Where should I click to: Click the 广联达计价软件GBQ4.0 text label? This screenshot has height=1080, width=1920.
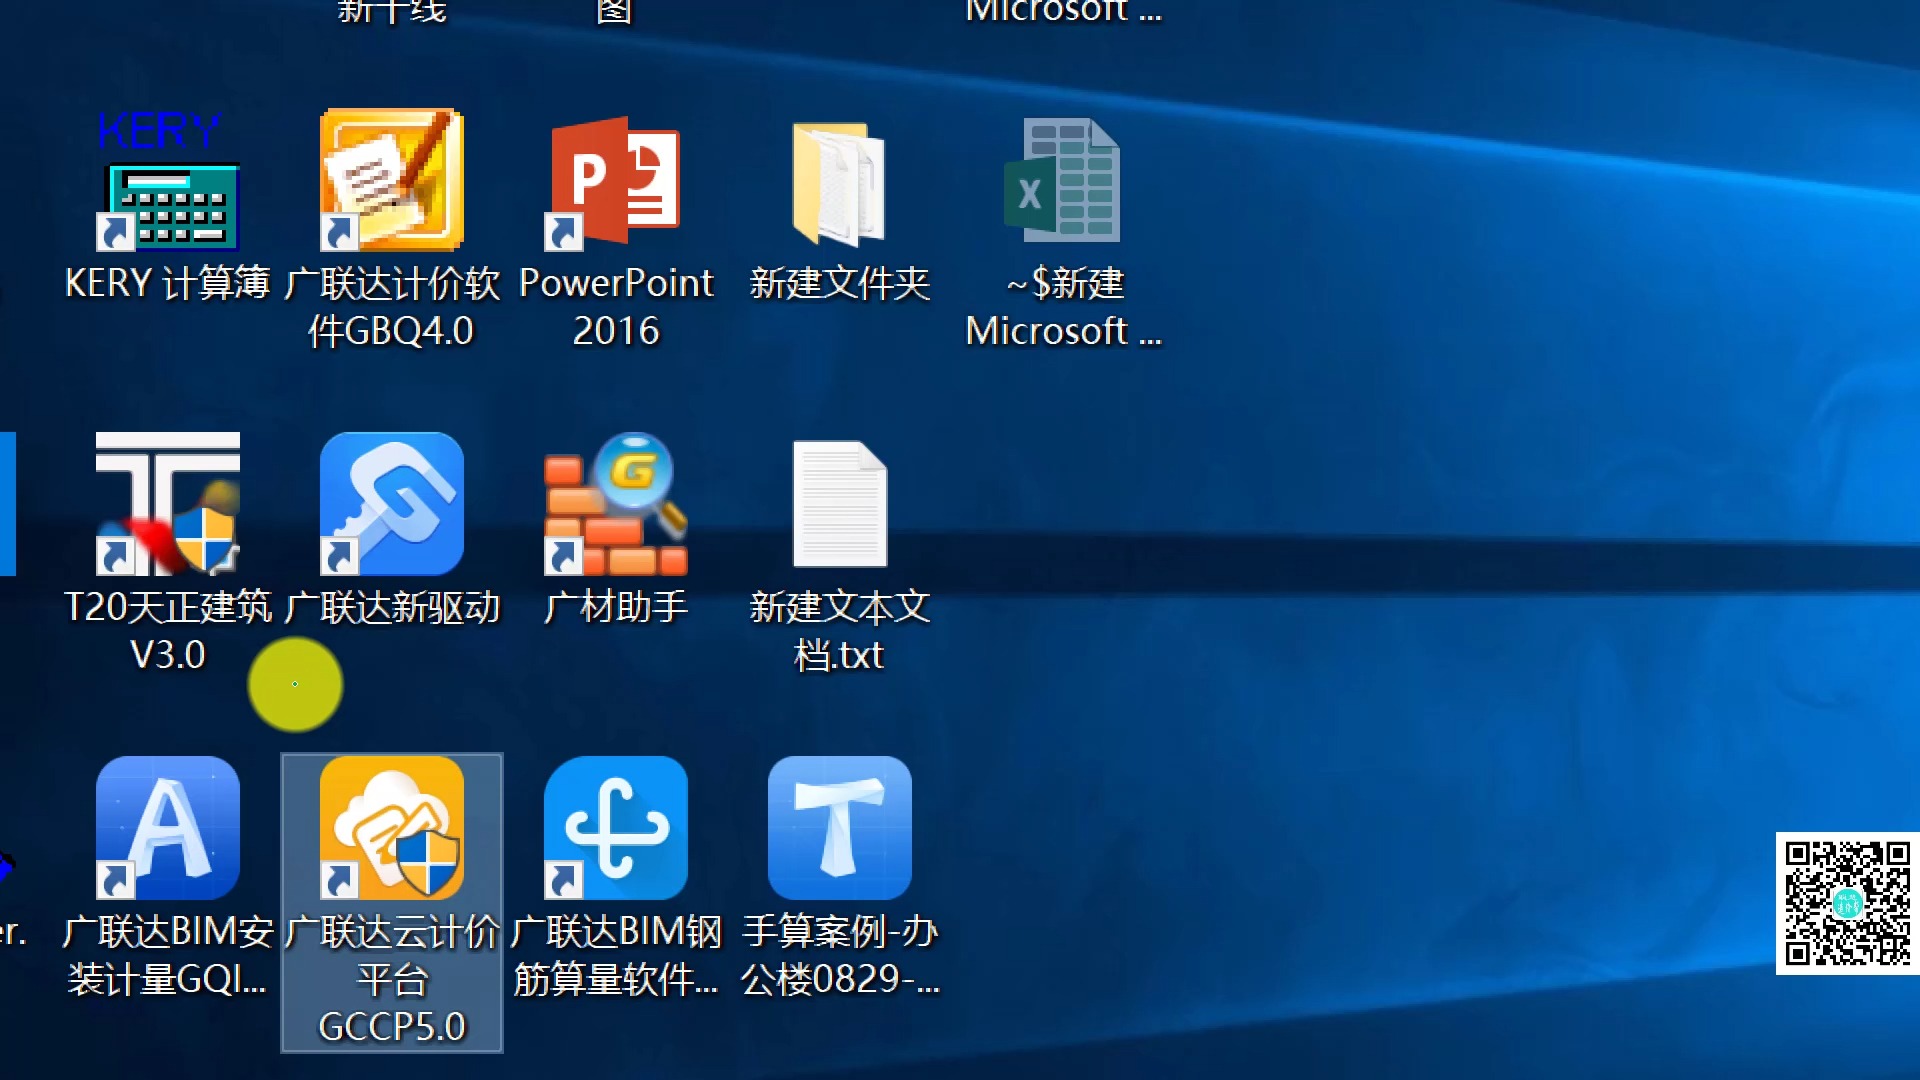pyautogui.click(x=392, y=307)
